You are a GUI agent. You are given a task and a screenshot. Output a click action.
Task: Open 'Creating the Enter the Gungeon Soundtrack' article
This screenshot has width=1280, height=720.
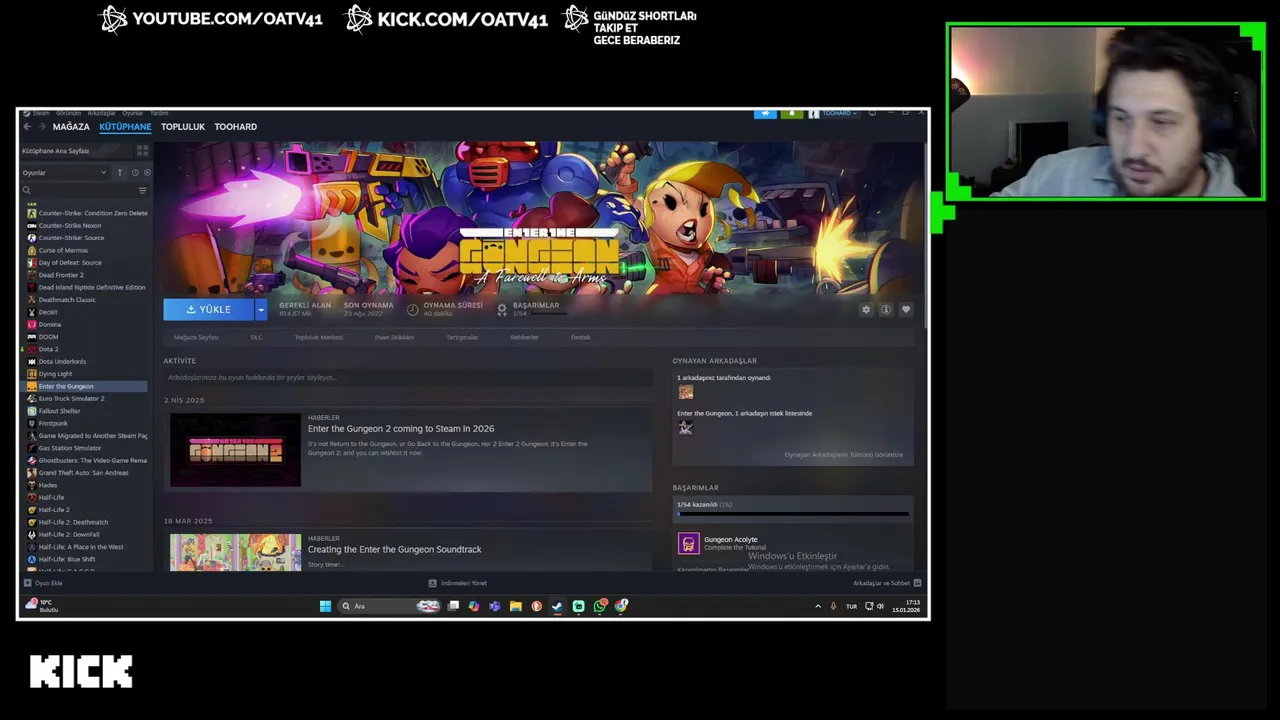[394, 550]
